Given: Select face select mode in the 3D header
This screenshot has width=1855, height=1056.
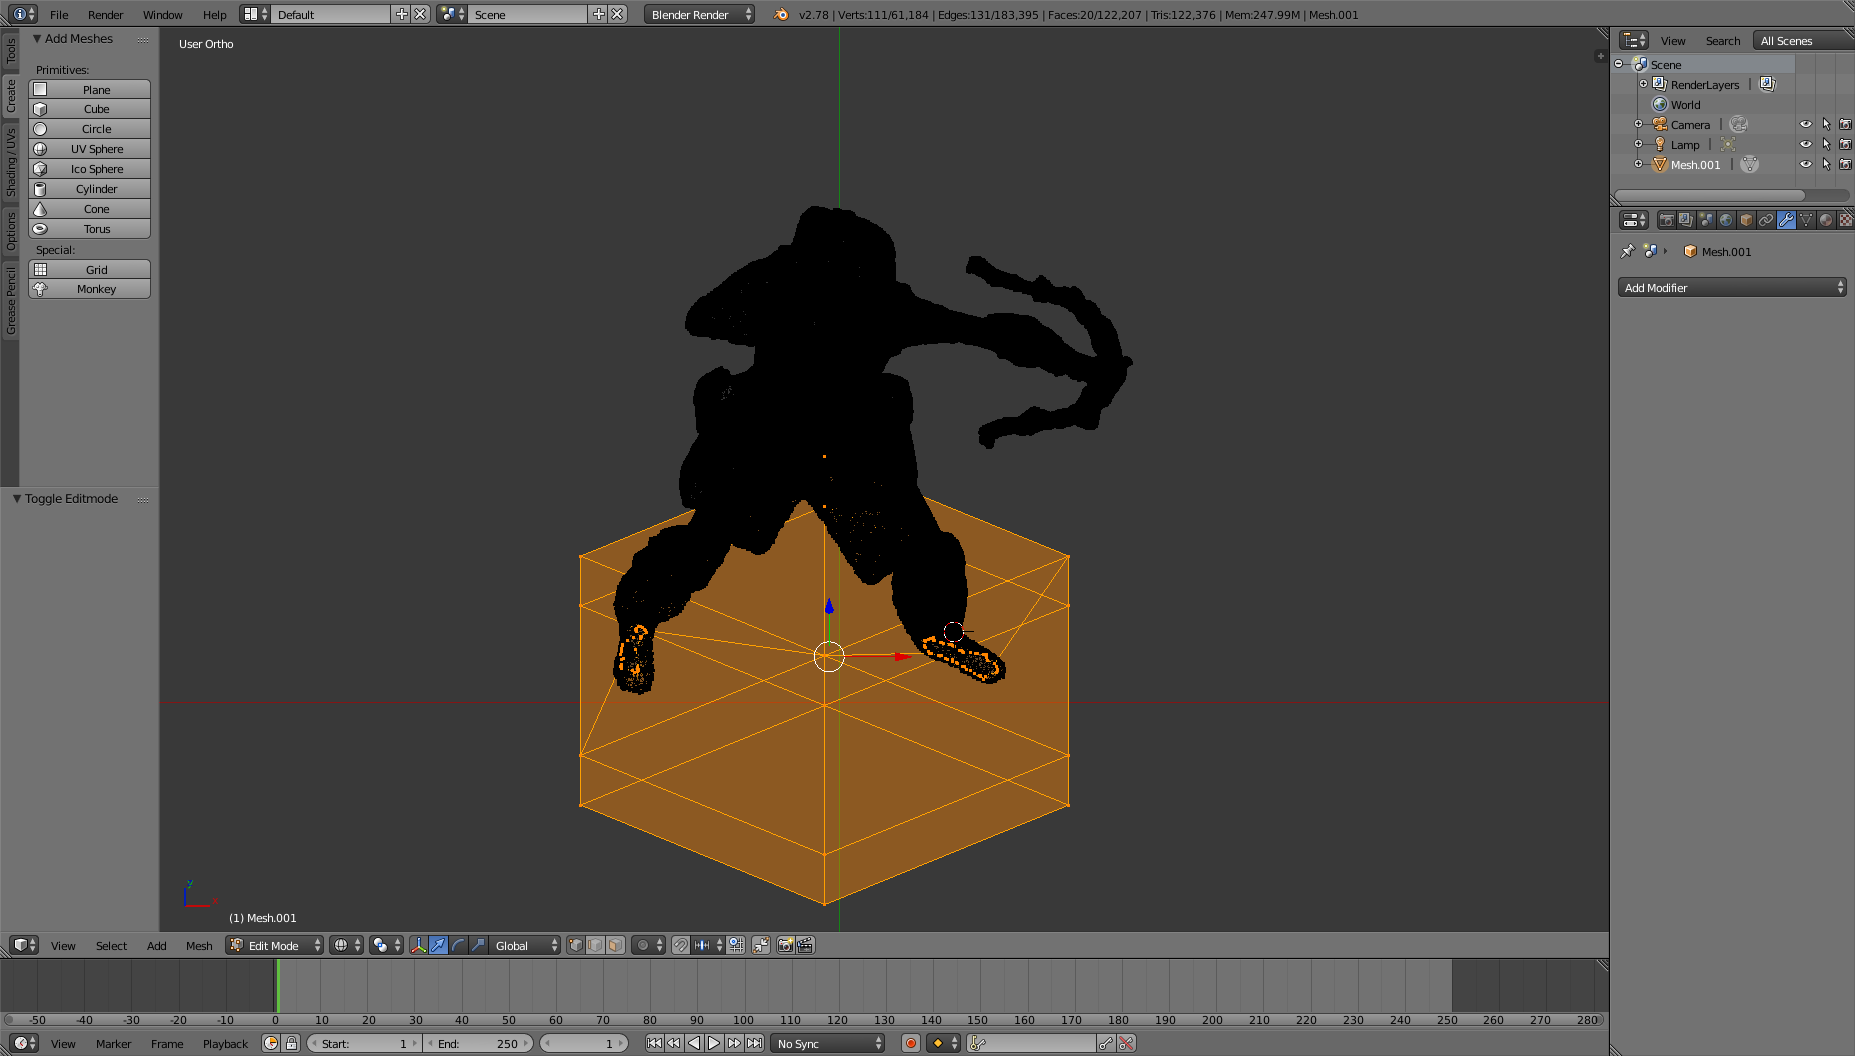Looking at the screenshot, I should (615, 945).
